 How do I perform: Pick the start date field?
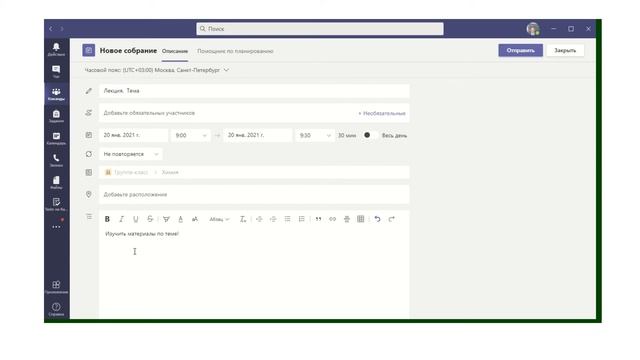pyautogui.click(x=133, y=135)
